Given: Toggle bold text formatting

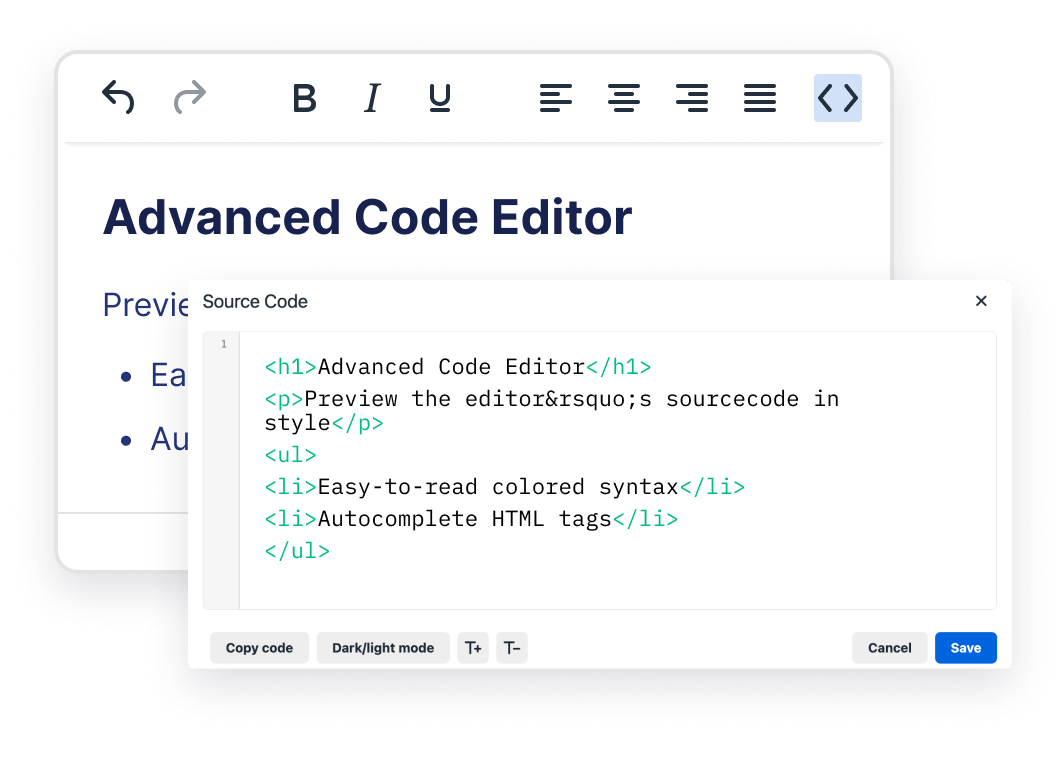Looking at the screenshot, I should click(305, 98).
